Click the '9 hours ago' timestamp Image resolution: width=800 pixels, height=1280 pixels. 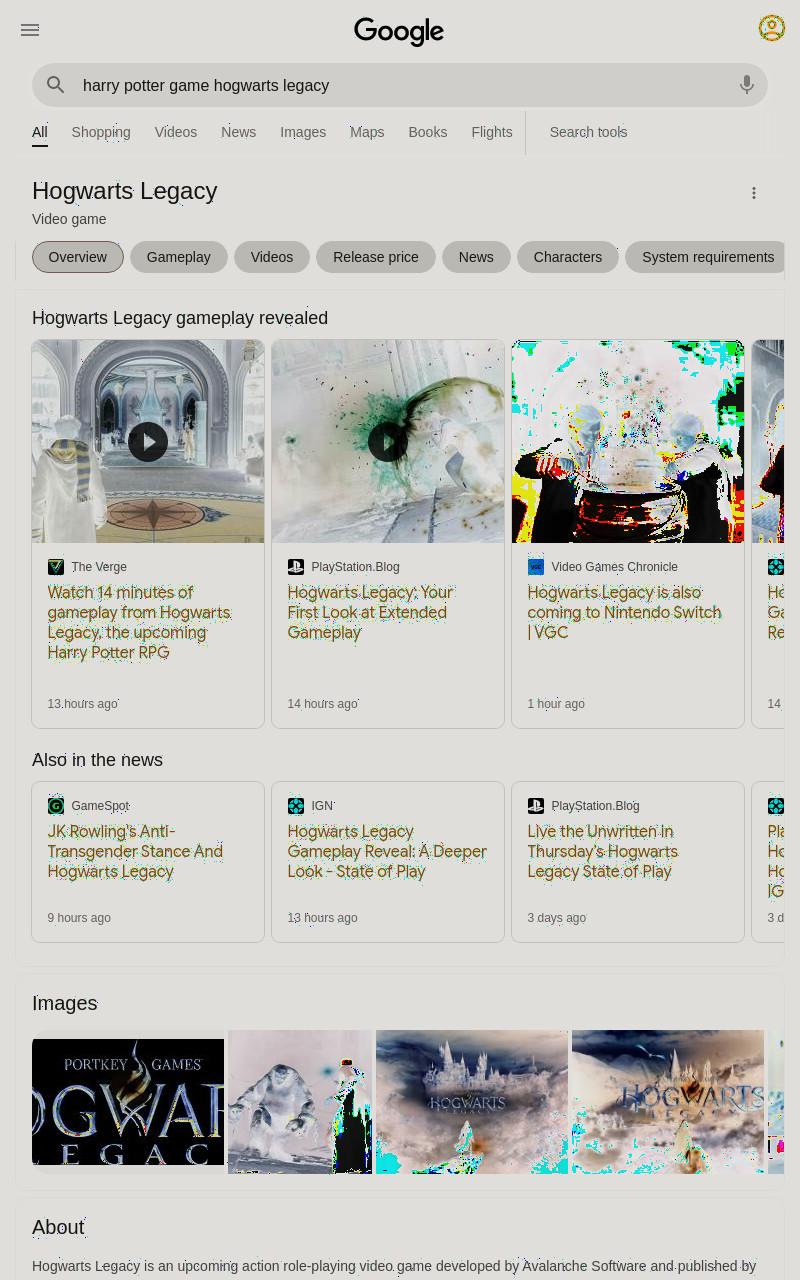click(79, 918)
